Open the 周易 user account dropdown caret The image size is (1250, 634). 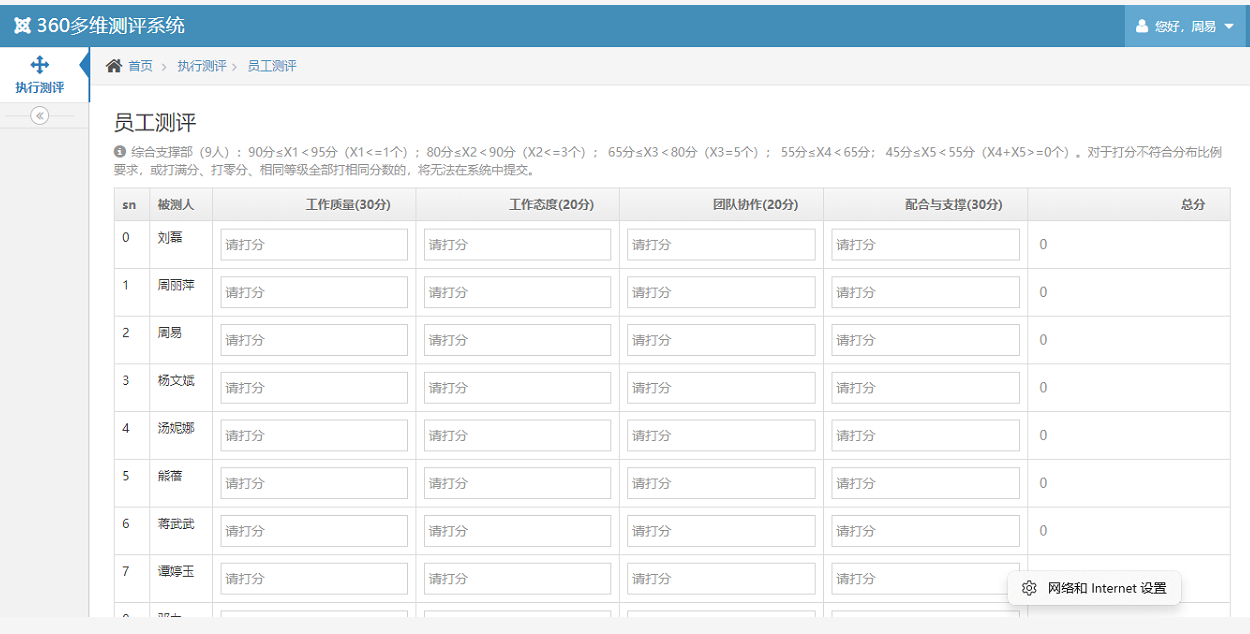tap(1229, 27)
